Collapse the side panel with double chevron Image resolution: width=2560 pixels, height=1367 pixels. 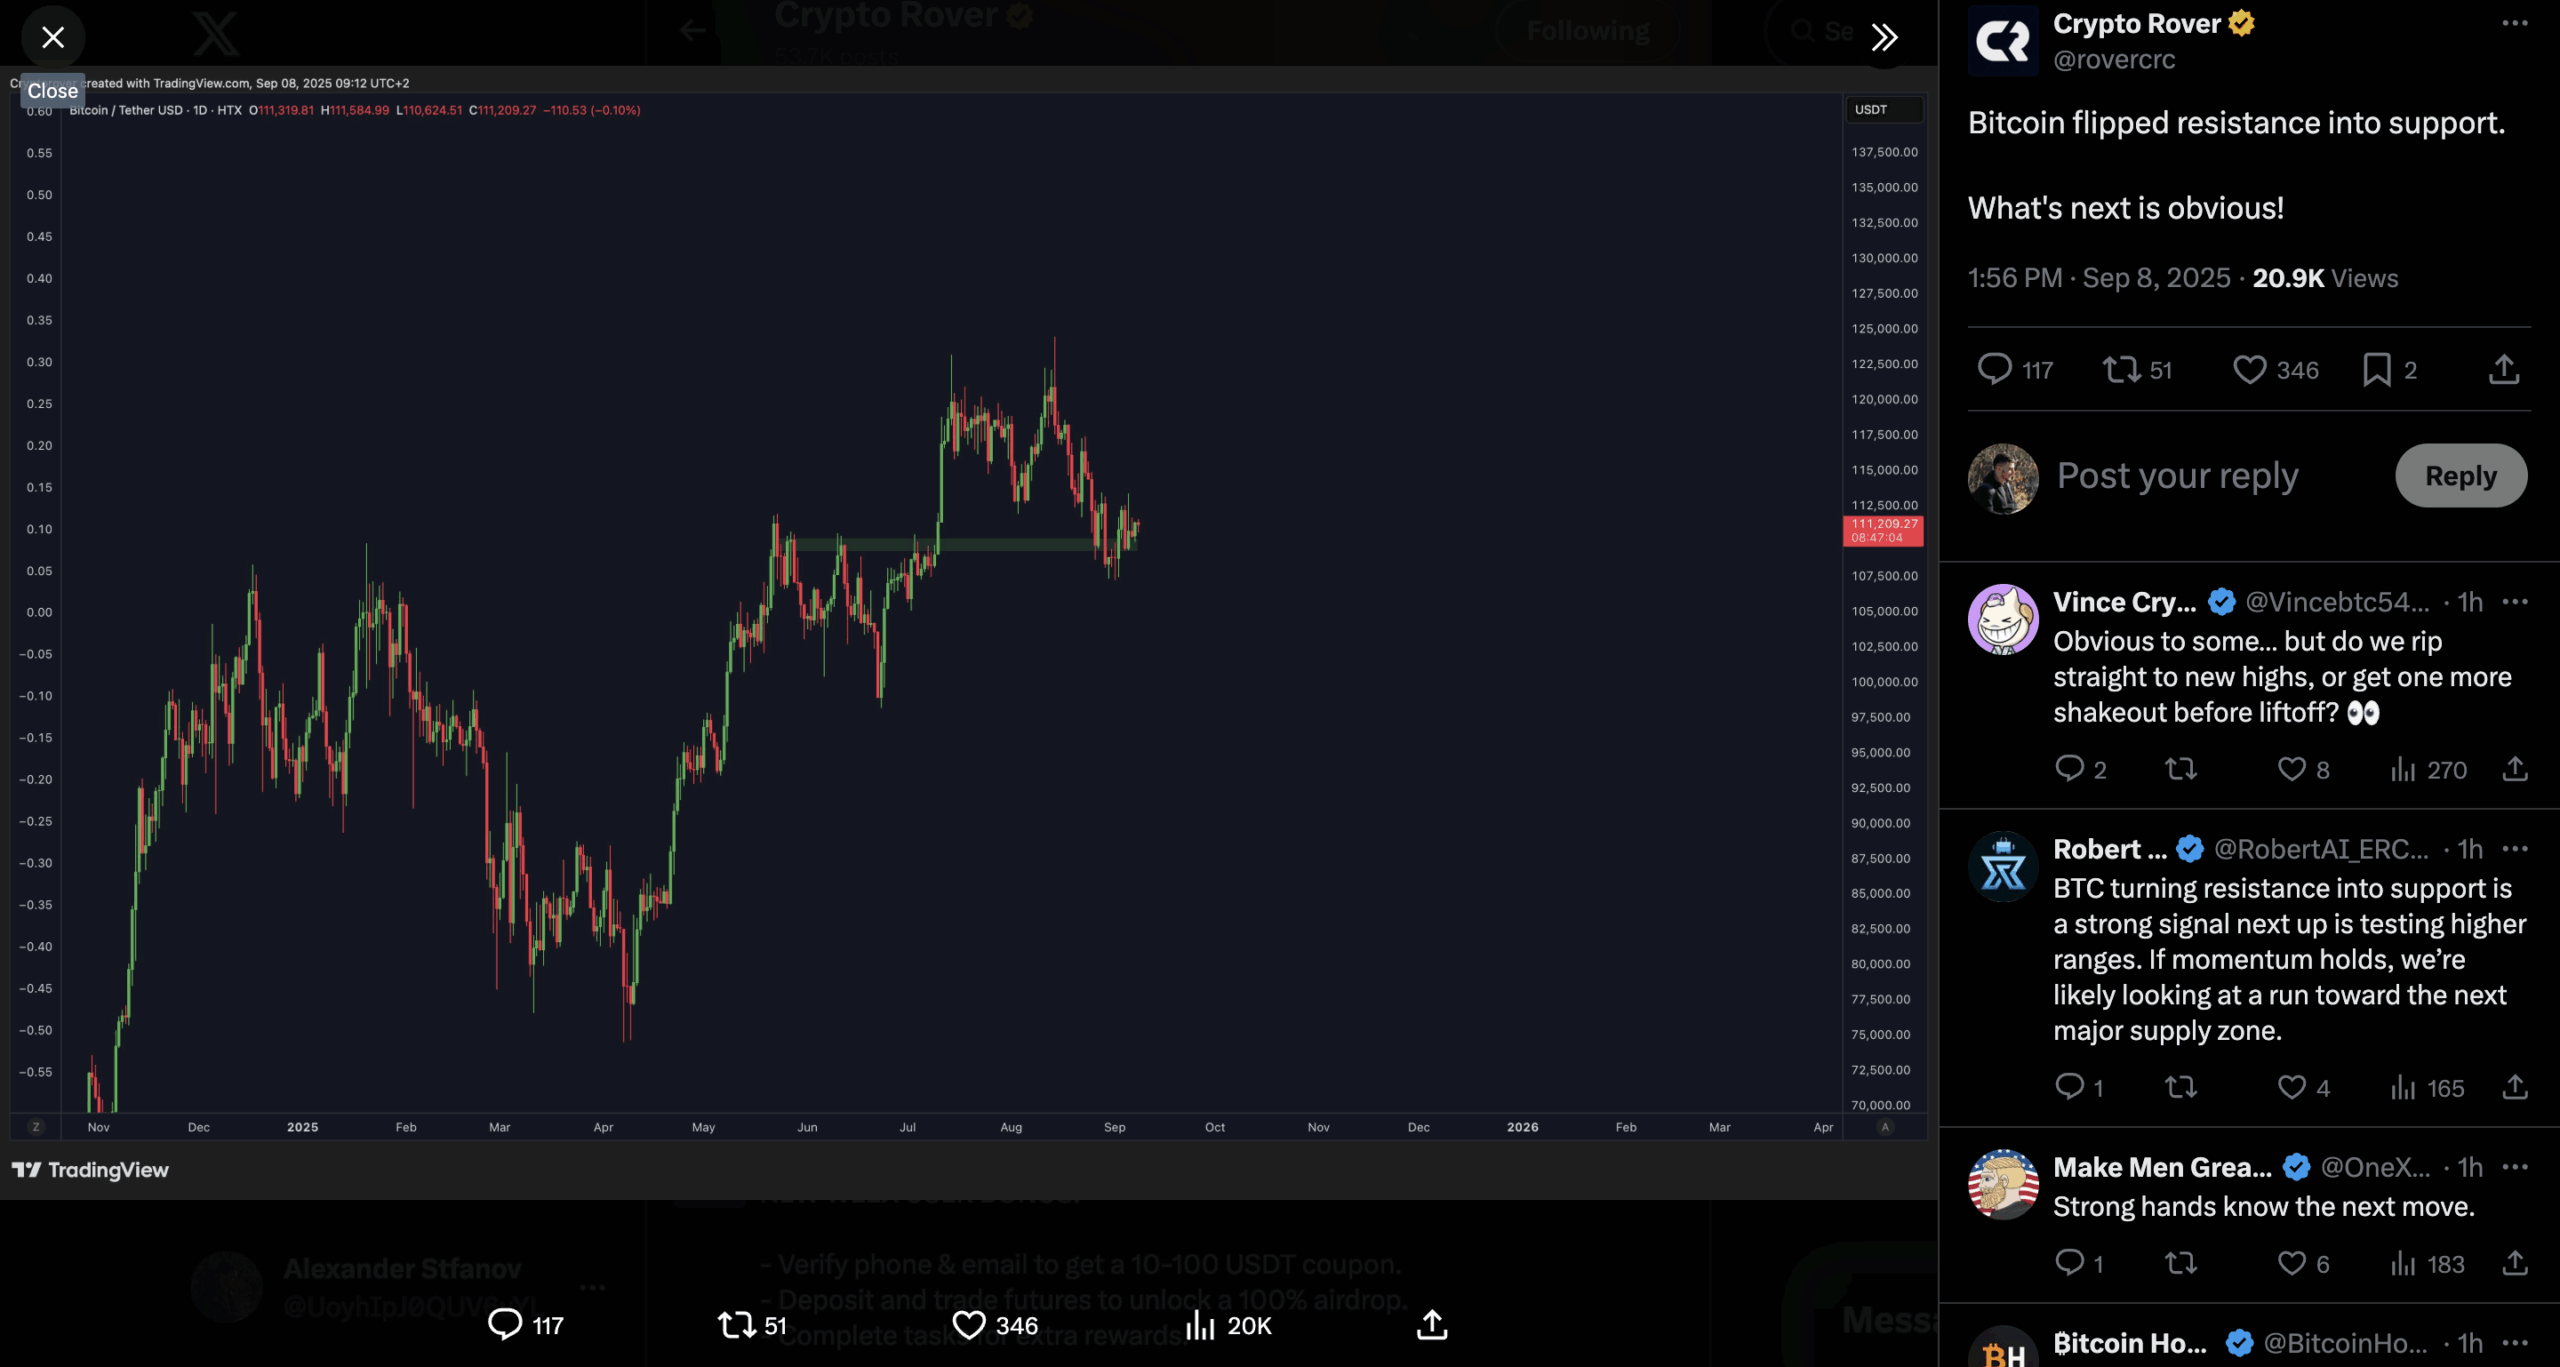(1884, 37)
